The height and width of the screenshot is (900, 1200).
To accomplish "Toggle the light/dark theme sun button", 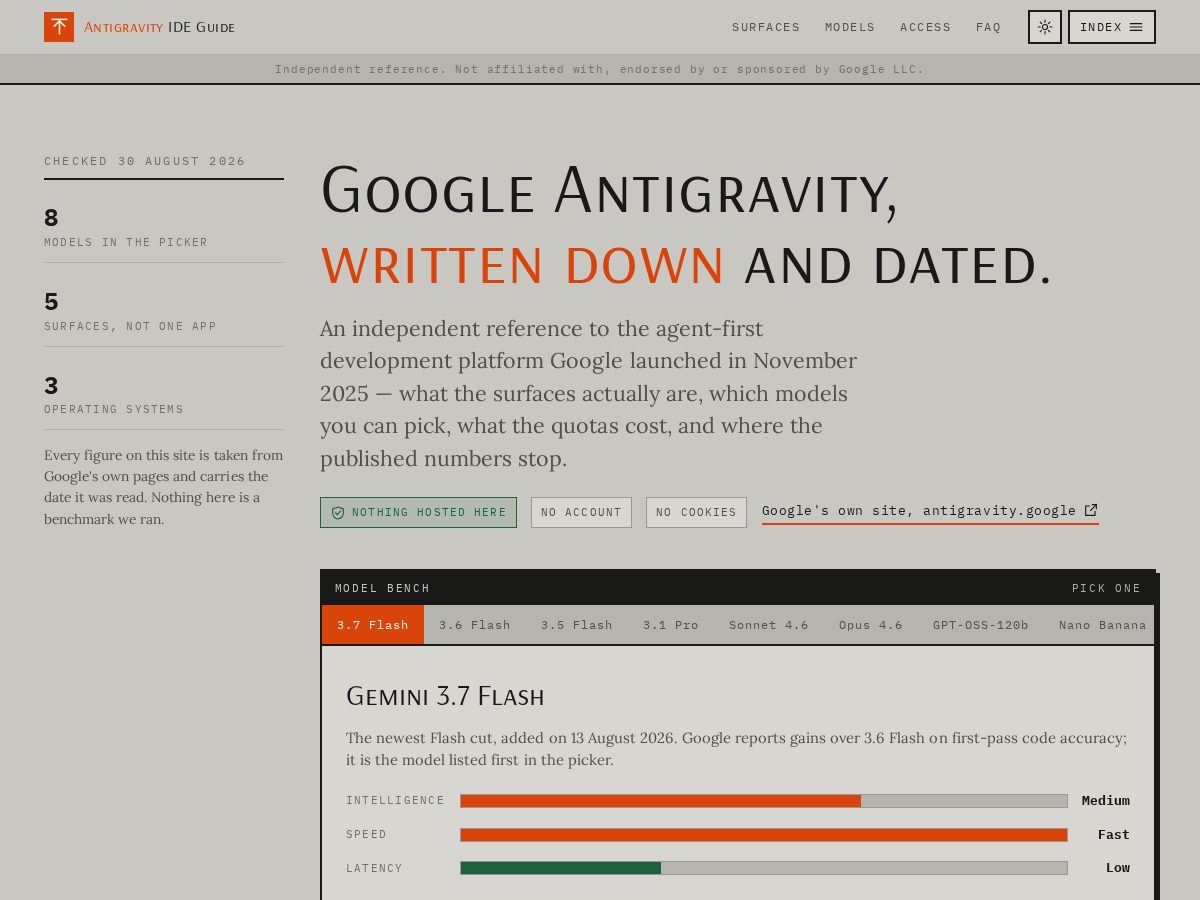I will (1045, 27).
